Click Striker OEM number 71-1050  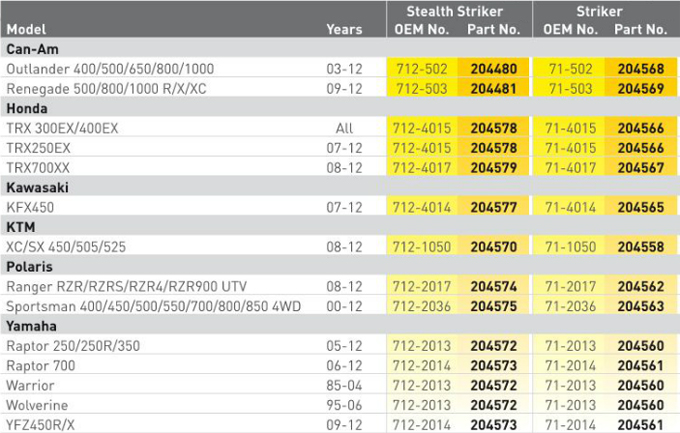click(x=570, y=247)
